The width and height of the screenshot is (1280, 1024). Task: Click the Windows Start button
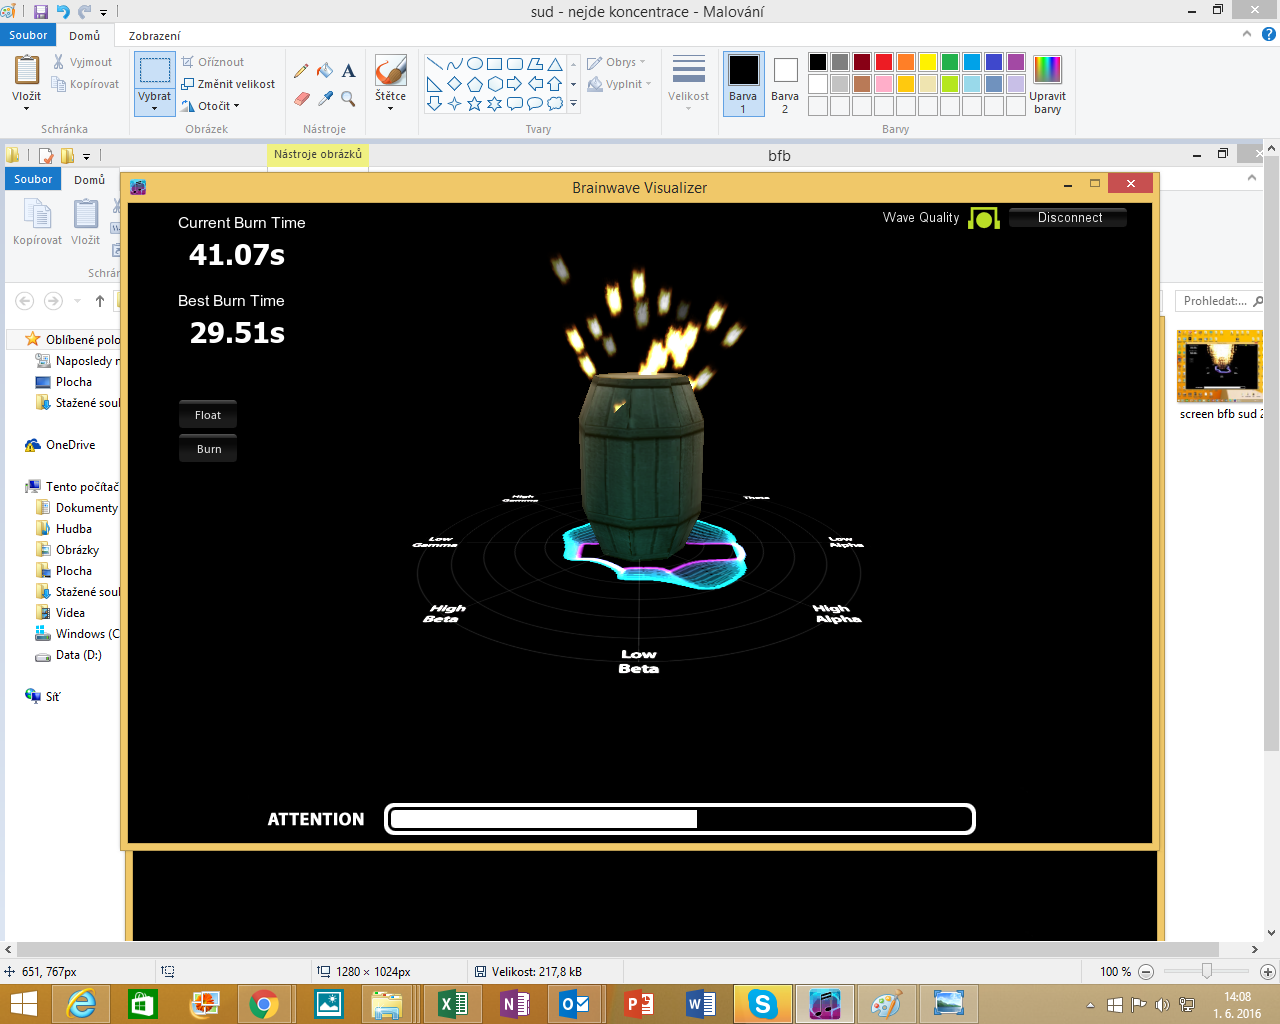pos(23,1004)
